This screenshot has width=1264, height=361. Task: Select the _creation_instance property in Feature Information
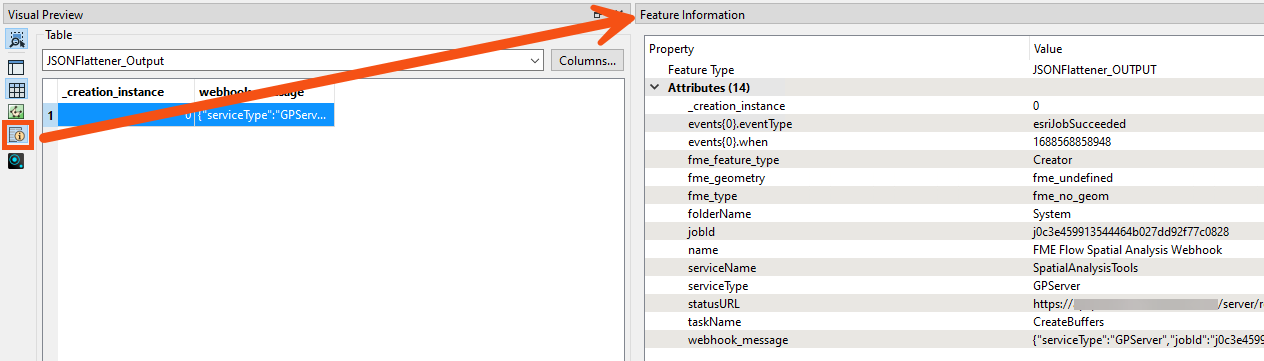tap(736, 106)
